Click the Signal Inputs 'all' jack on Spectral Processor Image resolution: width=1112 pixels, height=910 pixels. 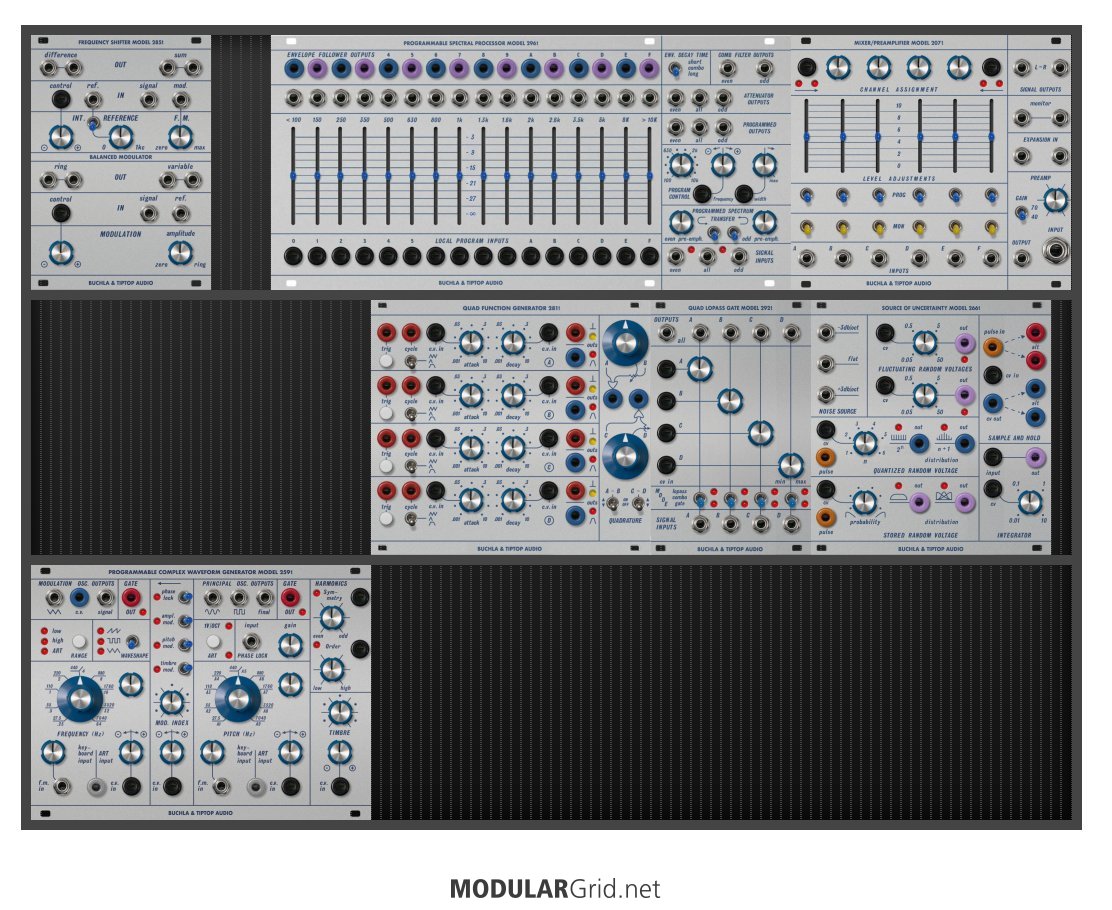pyautogui.click(x=707, y=256)
